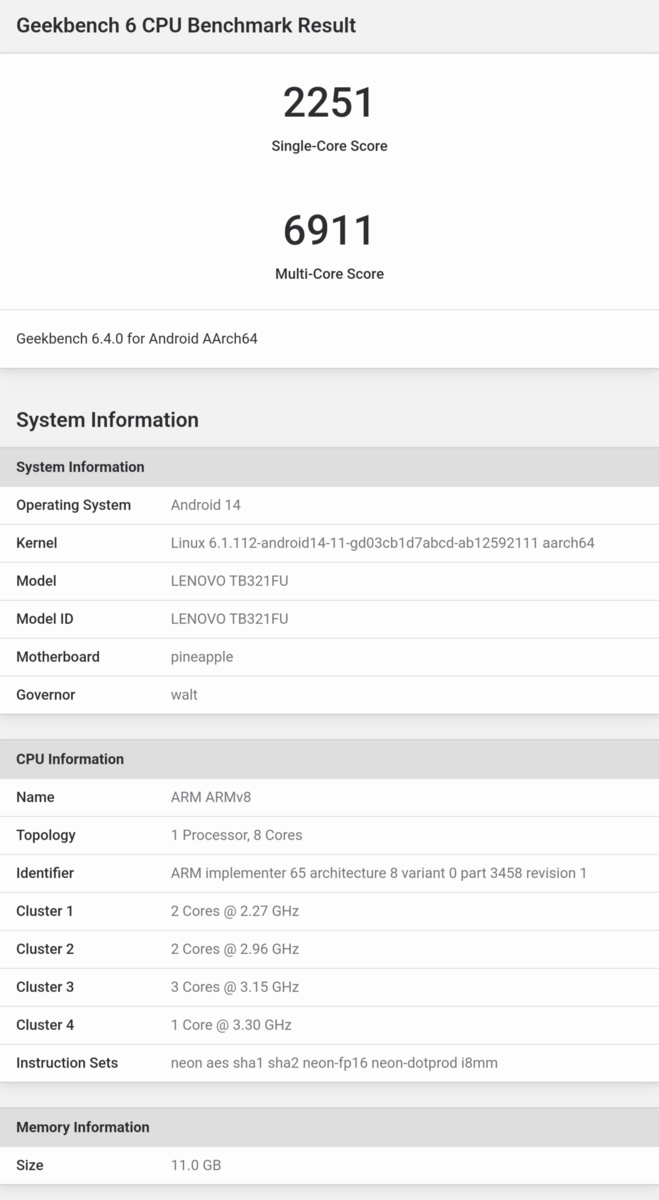Click the Multi-Core Score label
This screenshot has height=1200, width=659.
[329, 274]
